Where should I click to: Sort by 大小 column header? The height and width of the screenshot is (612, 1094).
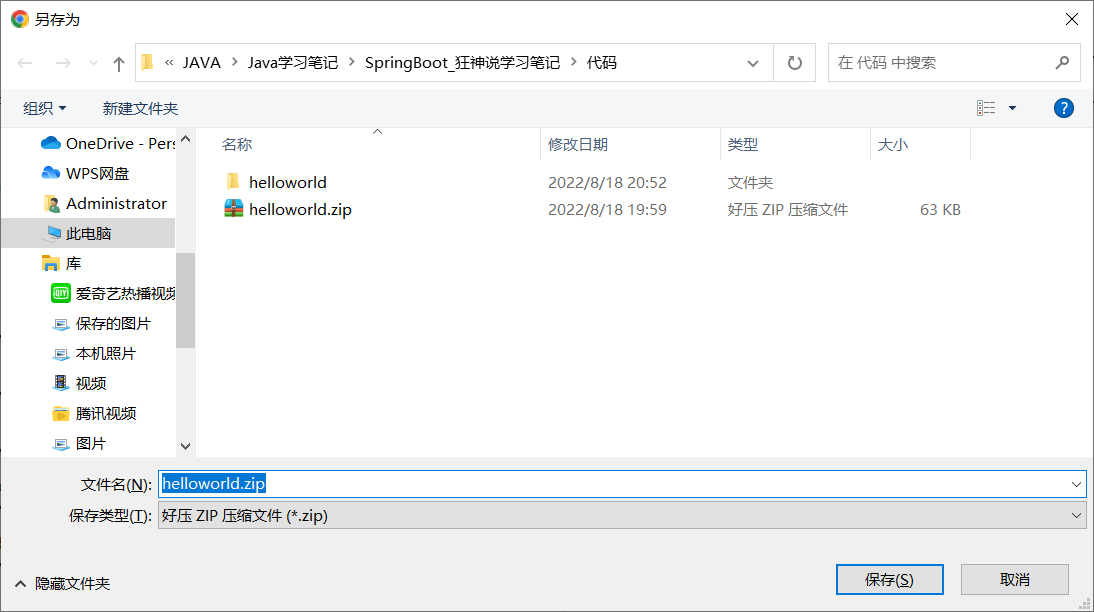coord(892,144)
